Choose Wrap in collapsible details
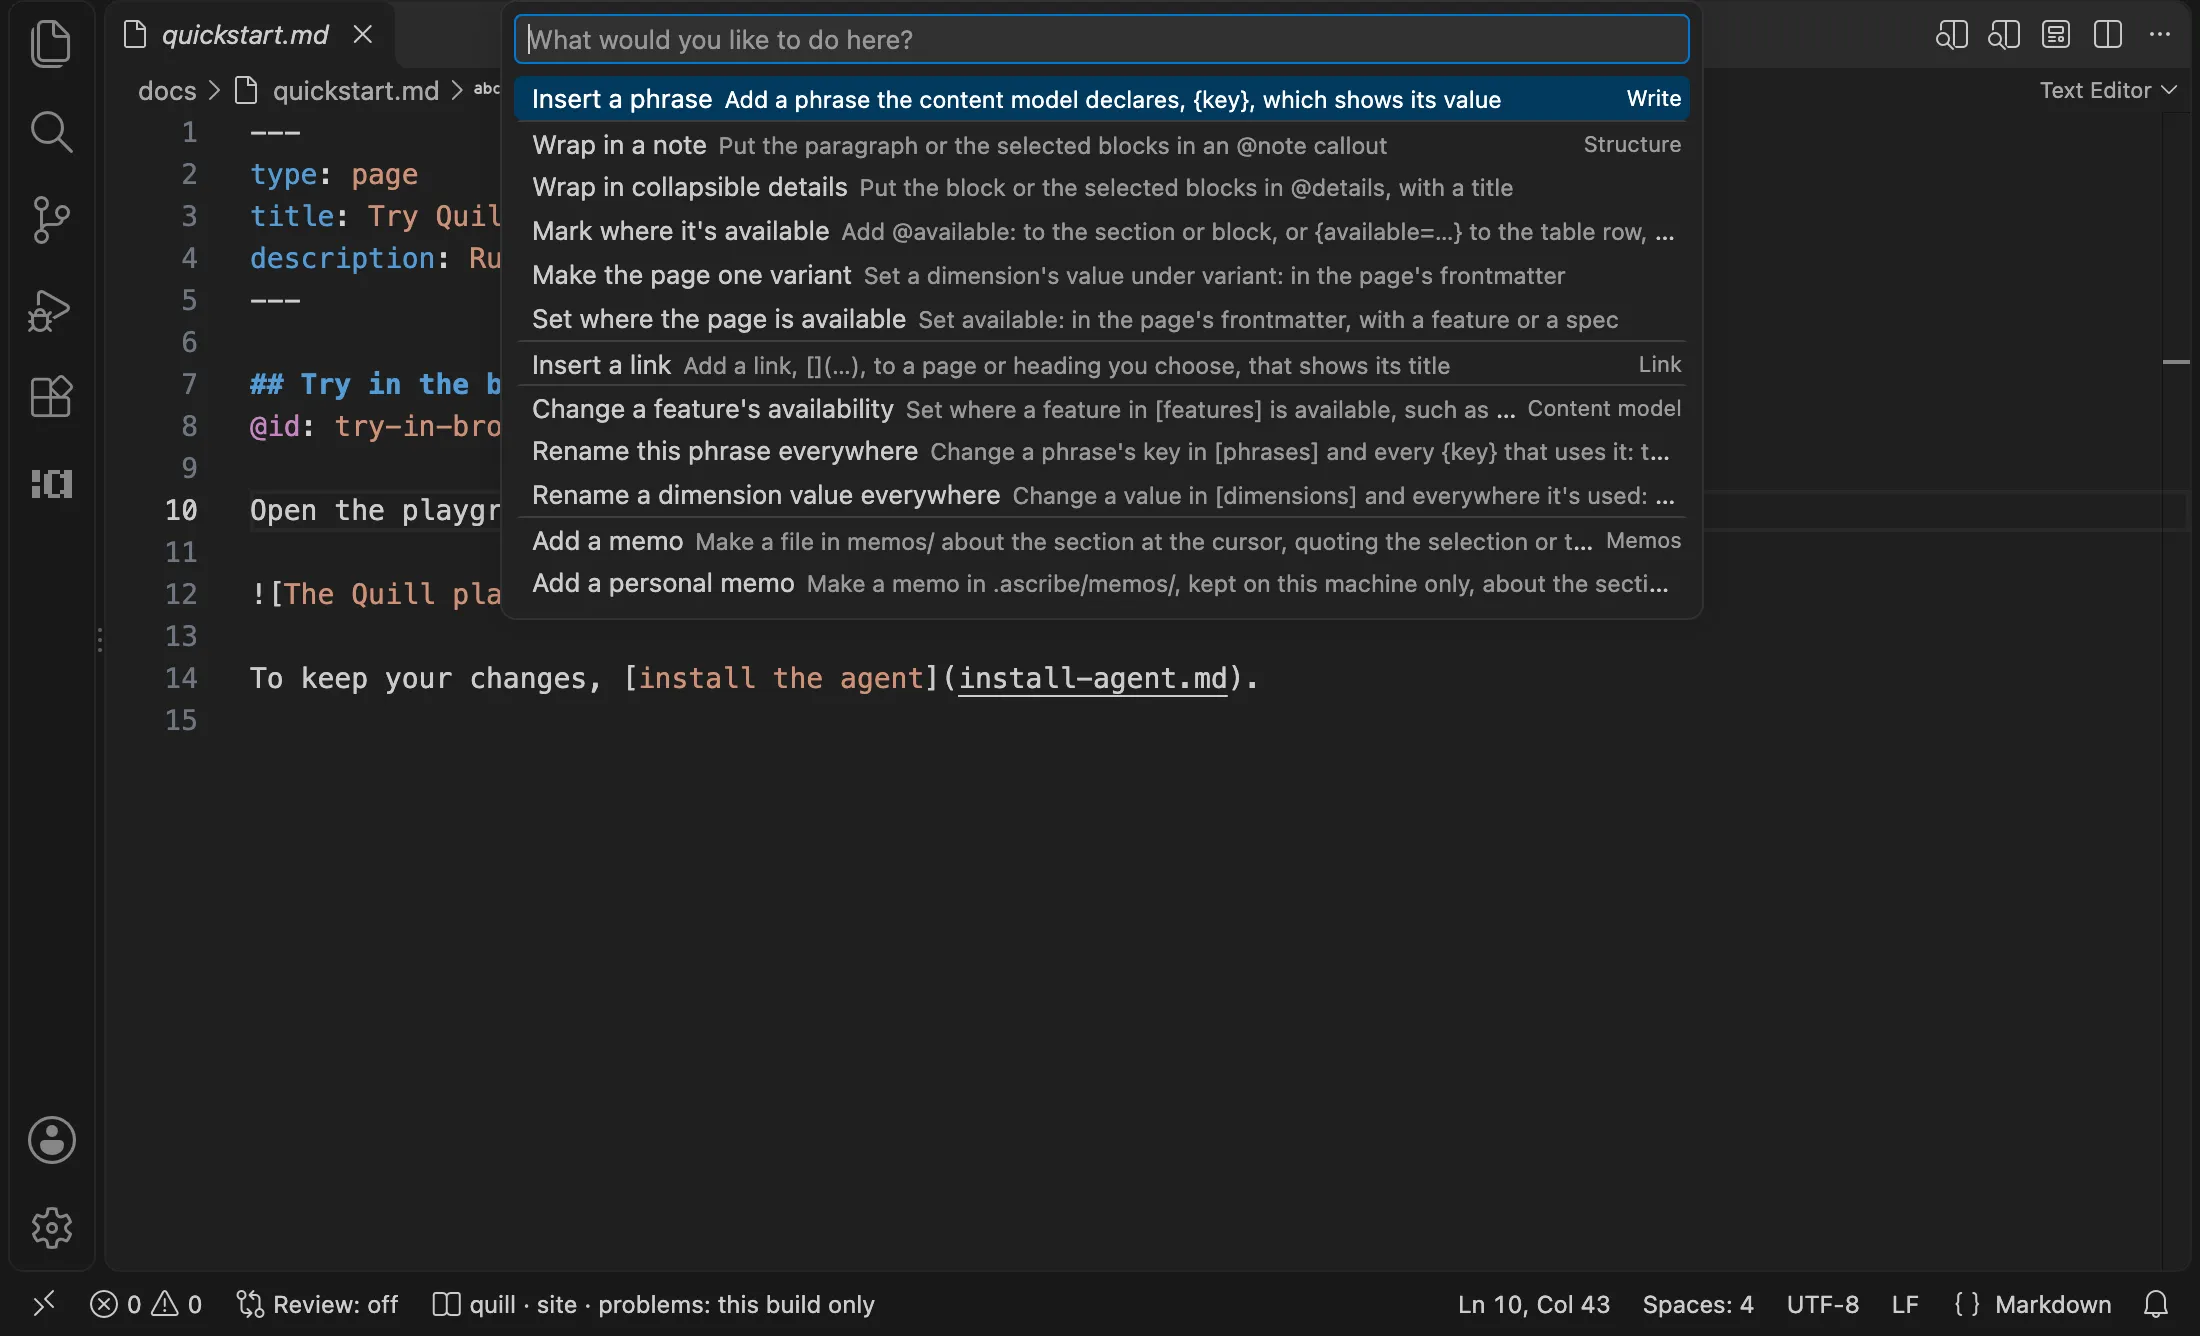This screenshot has width=2200, height=1336. click(x=1102, y=187)
